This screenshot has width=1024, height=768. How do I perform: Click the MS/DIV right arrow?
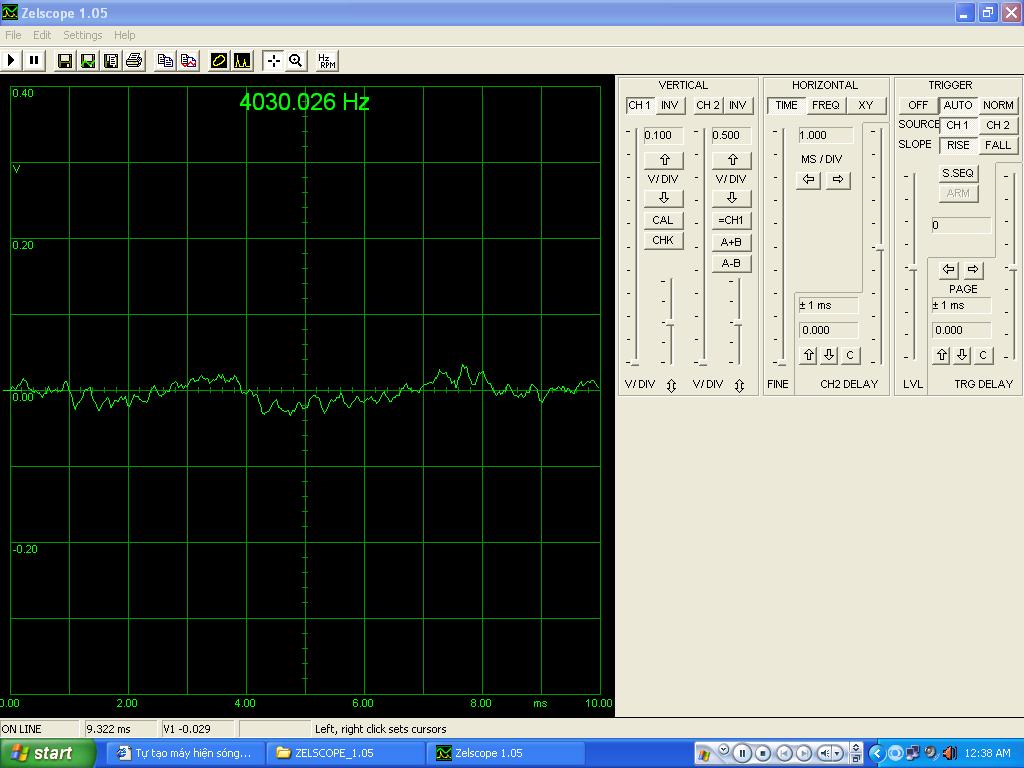point(838,180)
